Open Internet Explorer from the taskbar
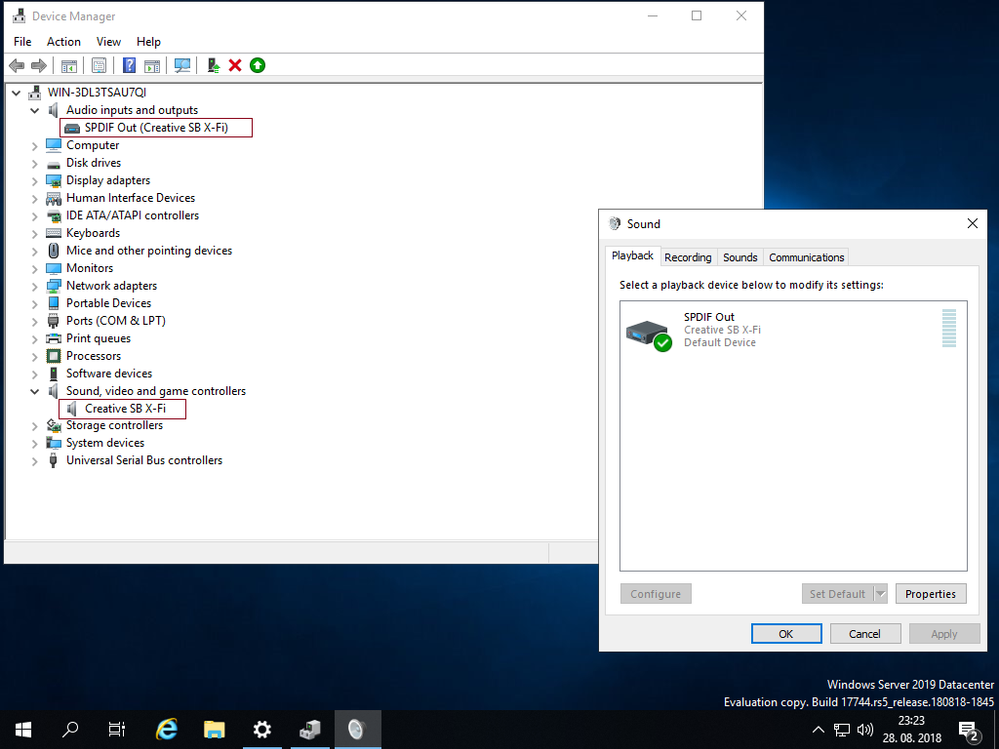 [166, 729]
